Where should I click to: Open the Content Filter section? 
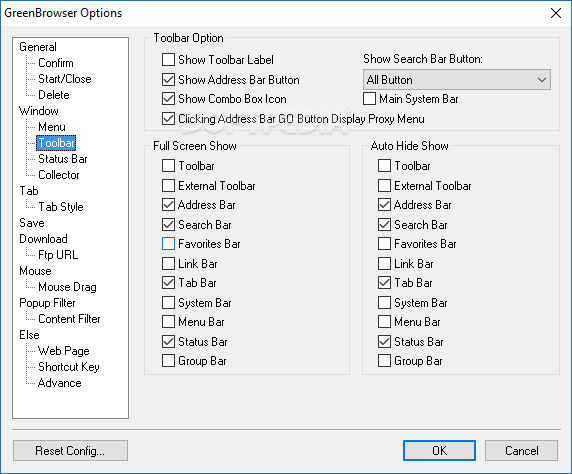(69, 319)
